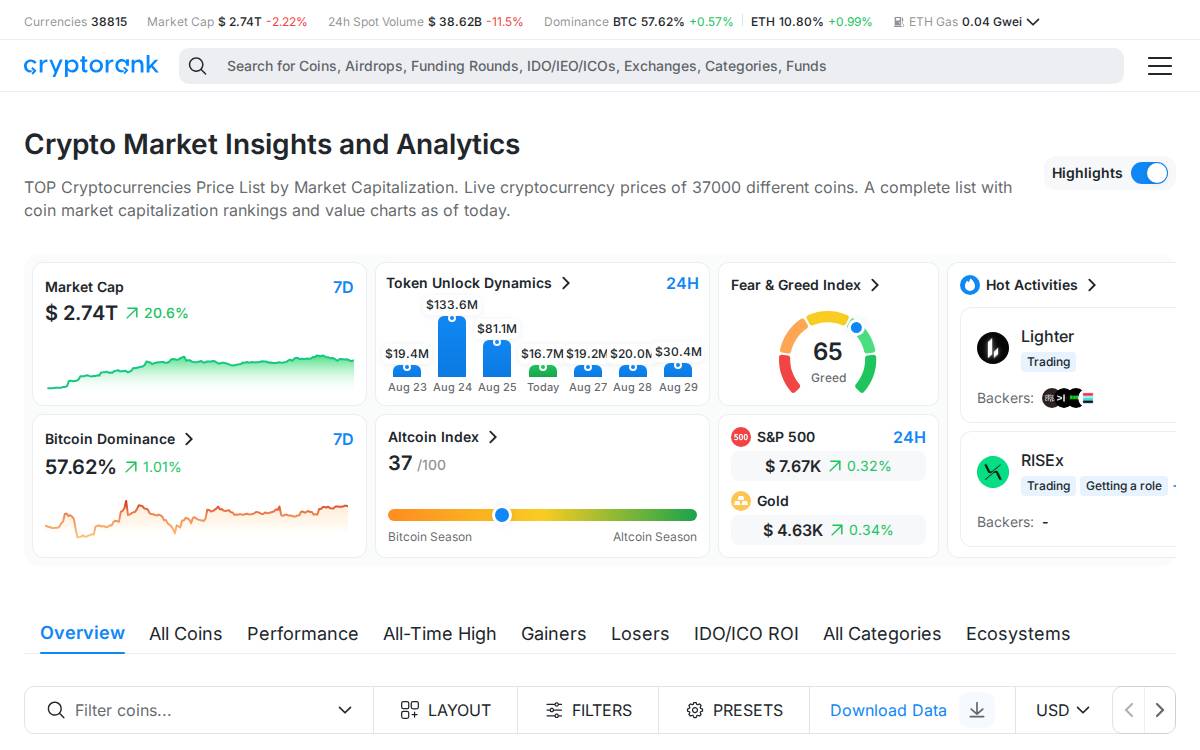
Task: Click the RISEx project logo
Action: coord(993,472)
